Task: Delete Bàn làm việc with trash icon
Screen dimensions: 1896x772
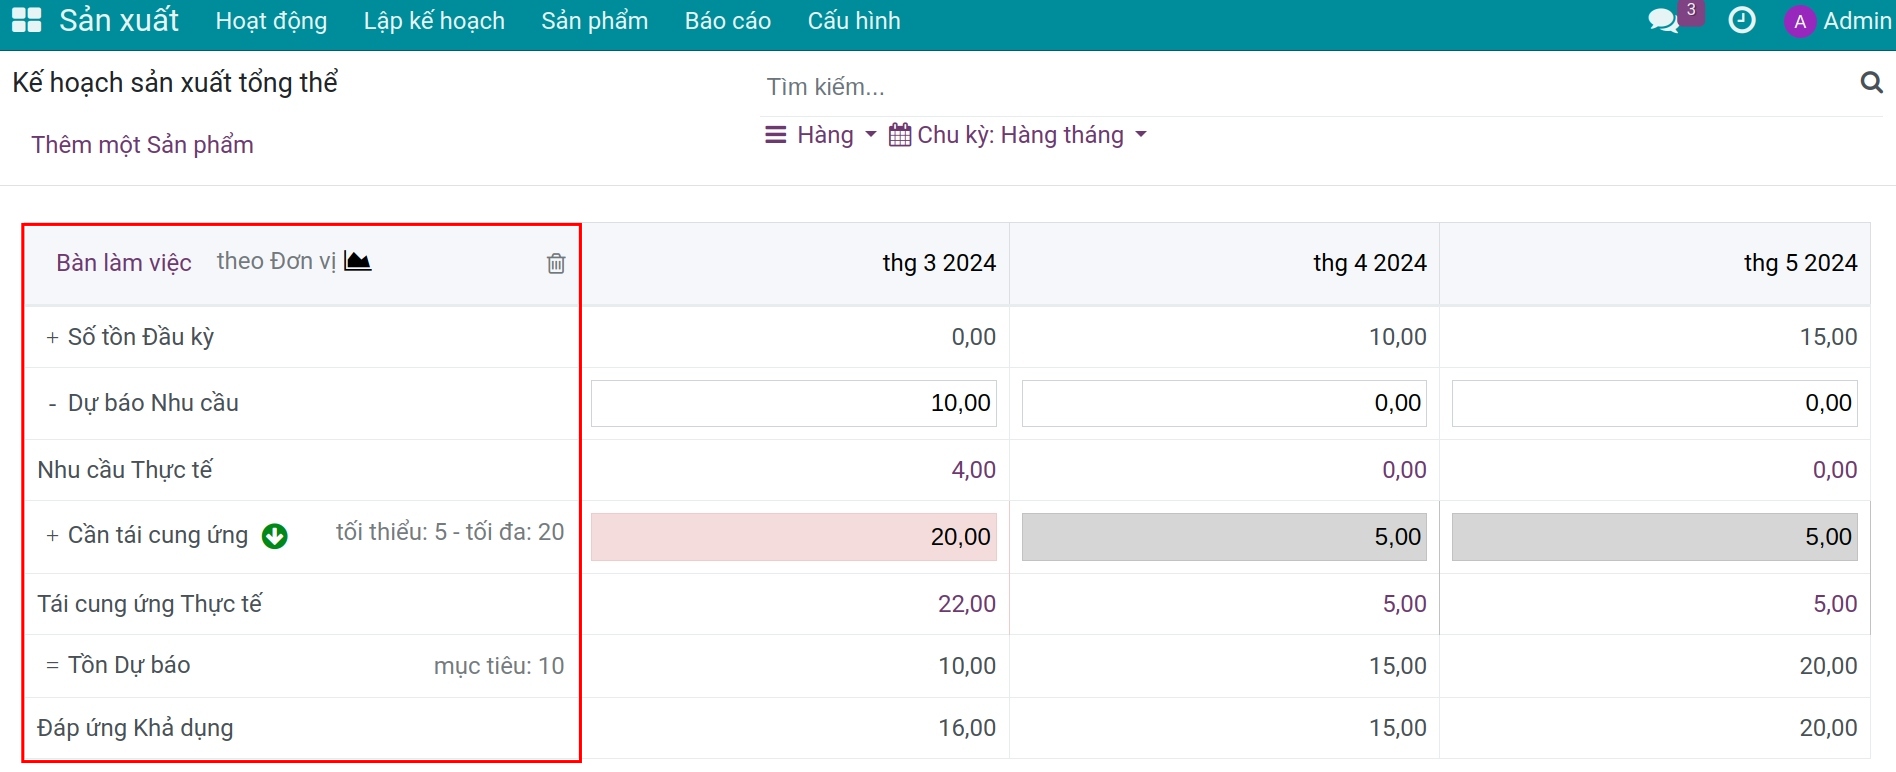Action: [x=556, y=263]
